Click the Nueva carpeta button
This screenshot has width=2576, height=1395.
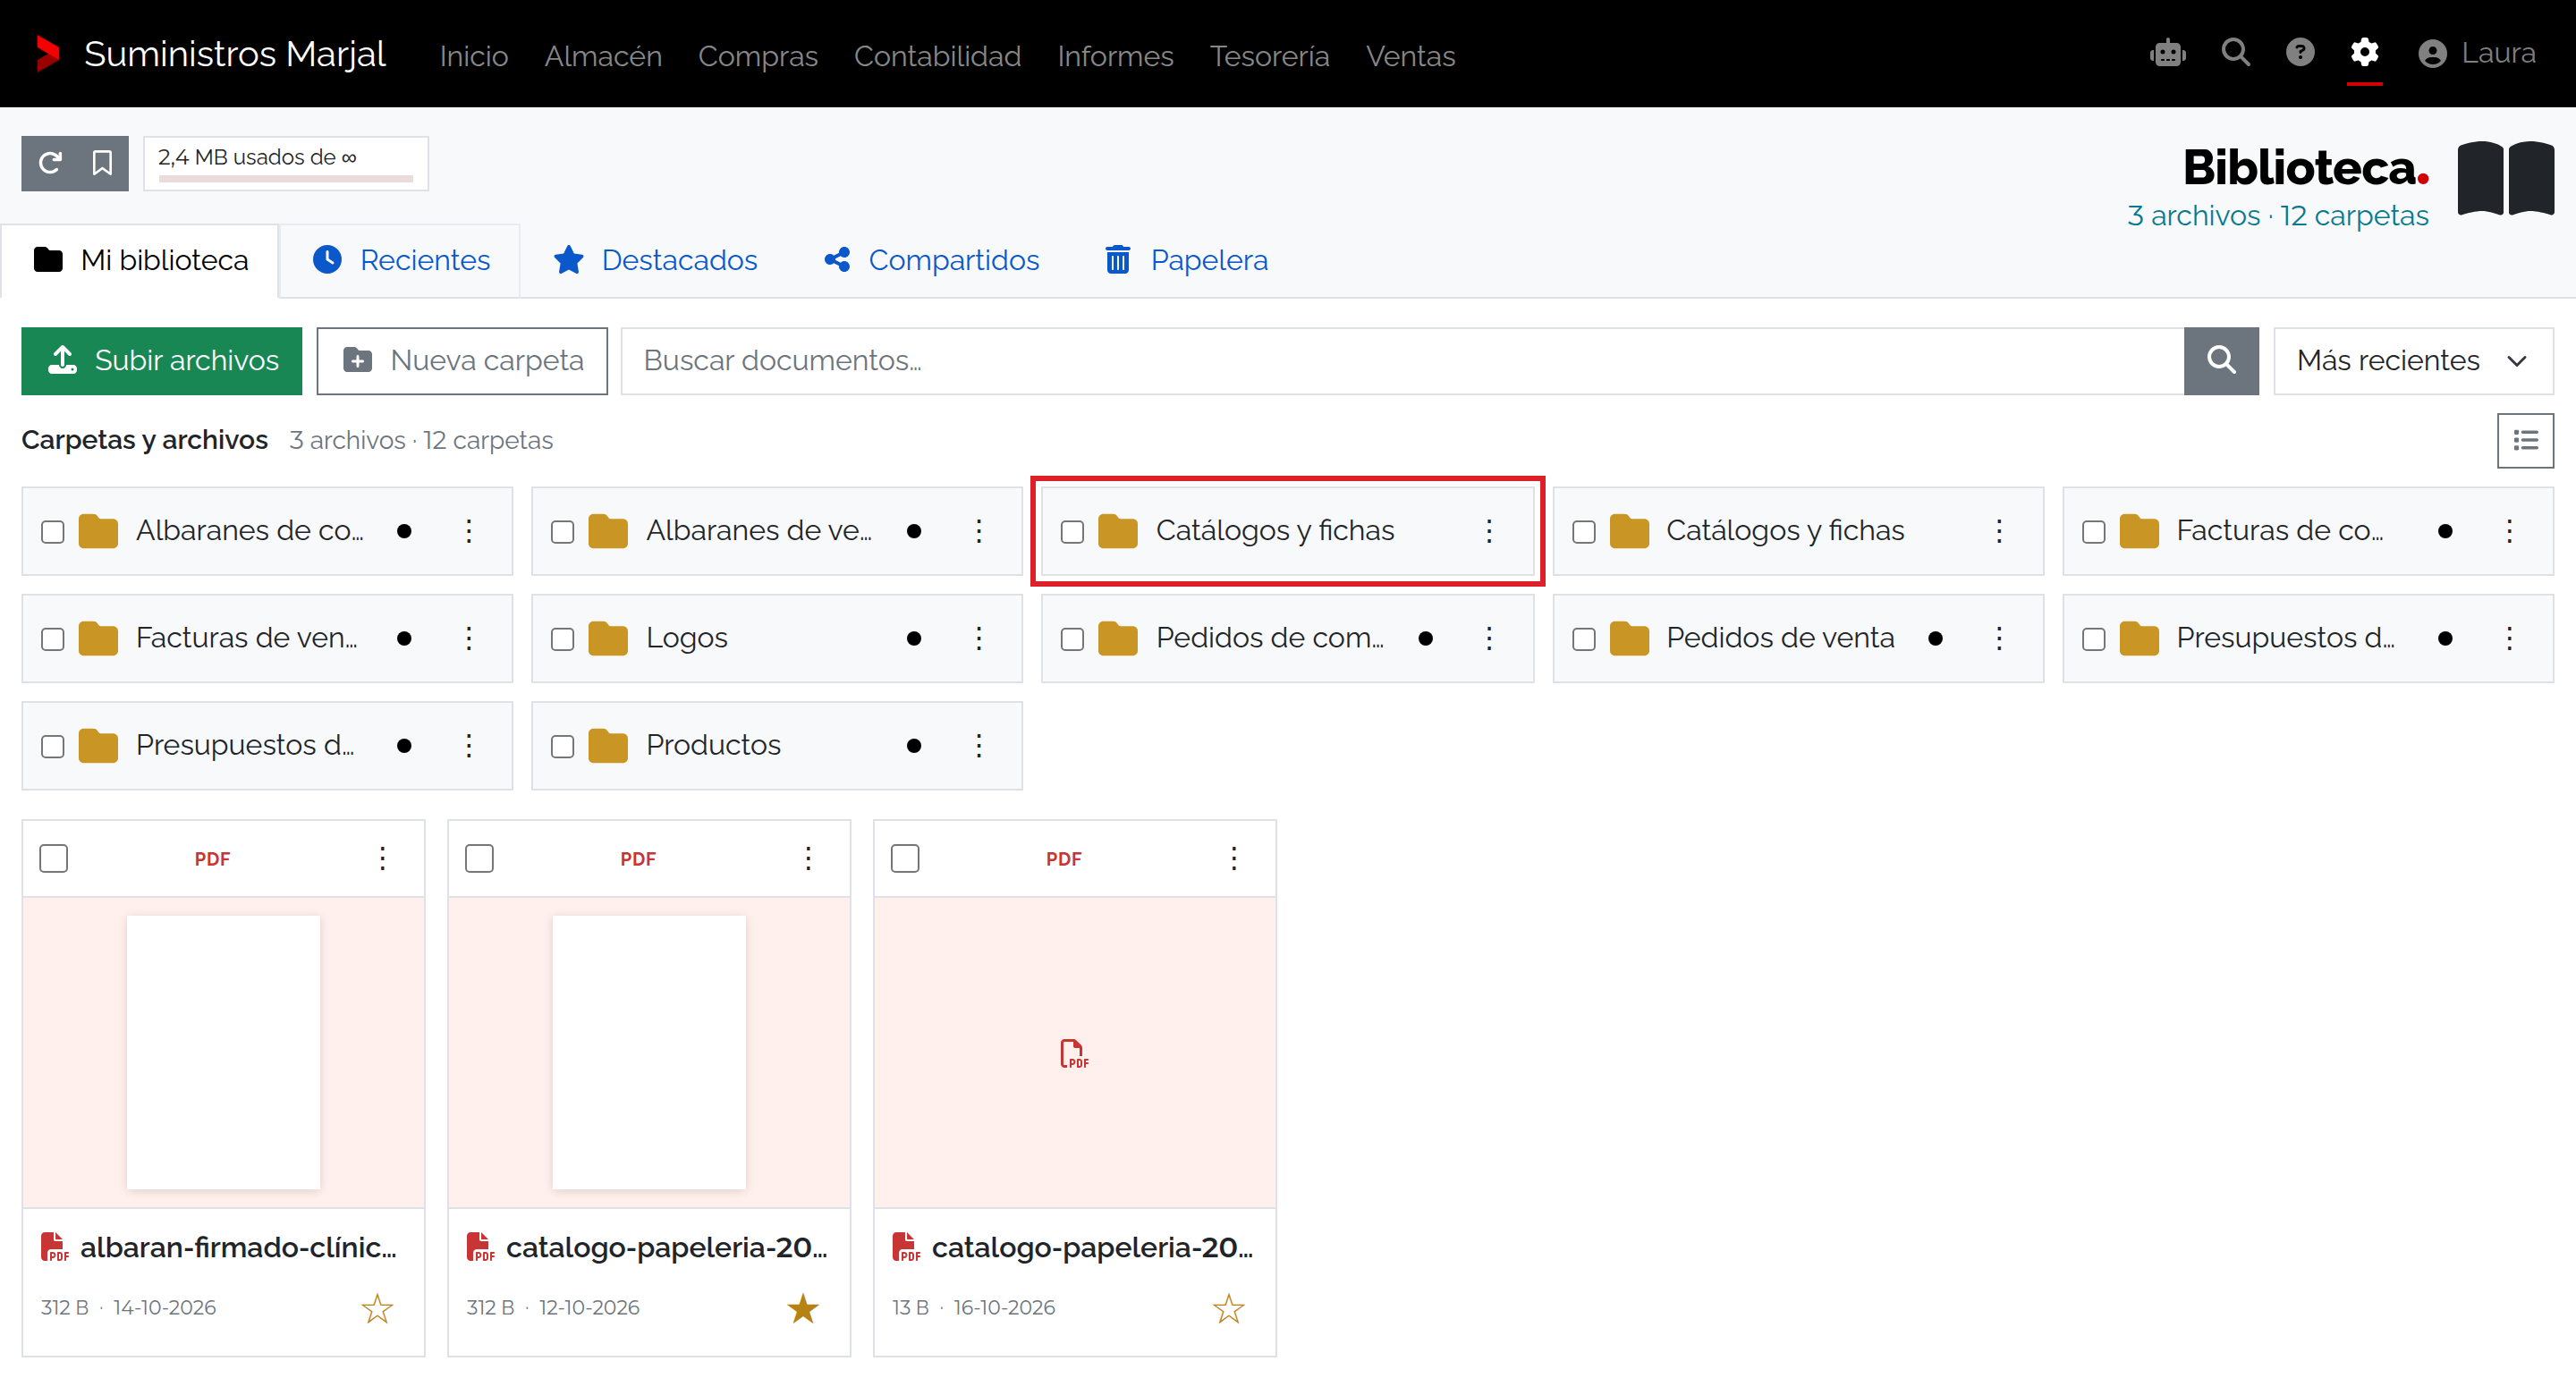(x=462, y=360)
